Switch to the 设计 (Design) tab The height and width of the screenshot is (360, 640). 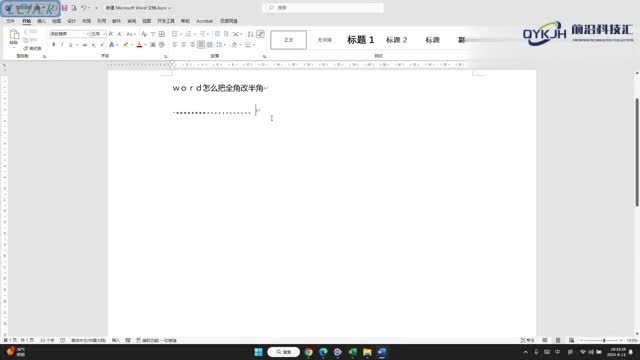[x=71, y=21]
